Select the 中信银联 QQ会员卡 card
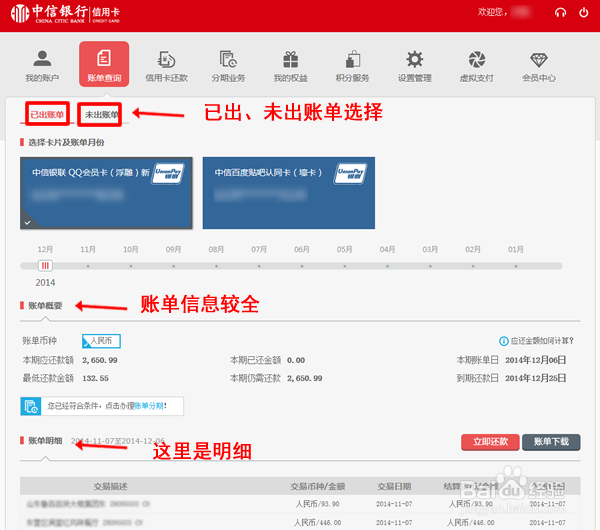Viewport: 600px width, 530px height. pyautogui.click(x=106, y=193)
